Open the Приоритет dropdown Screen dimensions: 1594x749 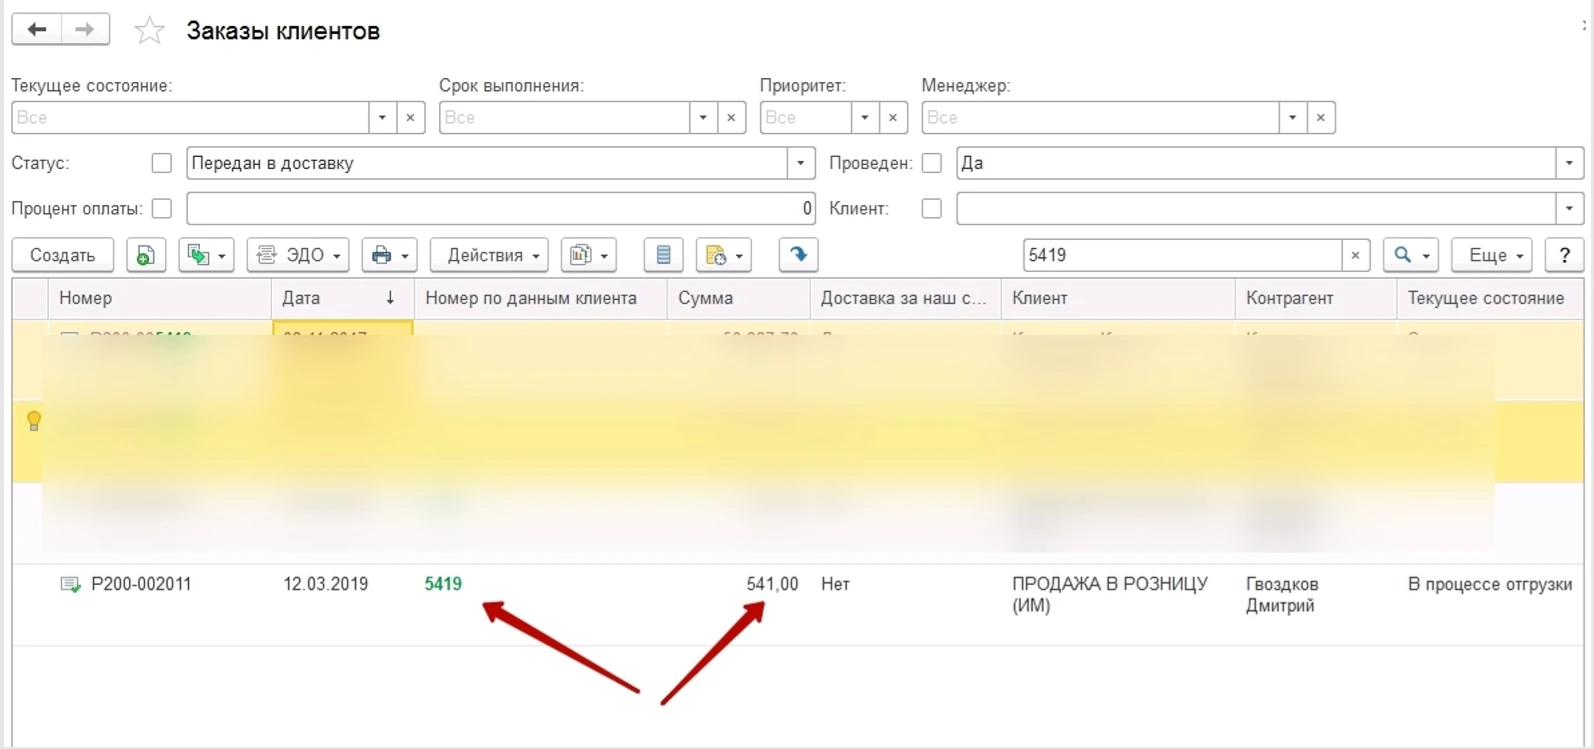(865, 118)
